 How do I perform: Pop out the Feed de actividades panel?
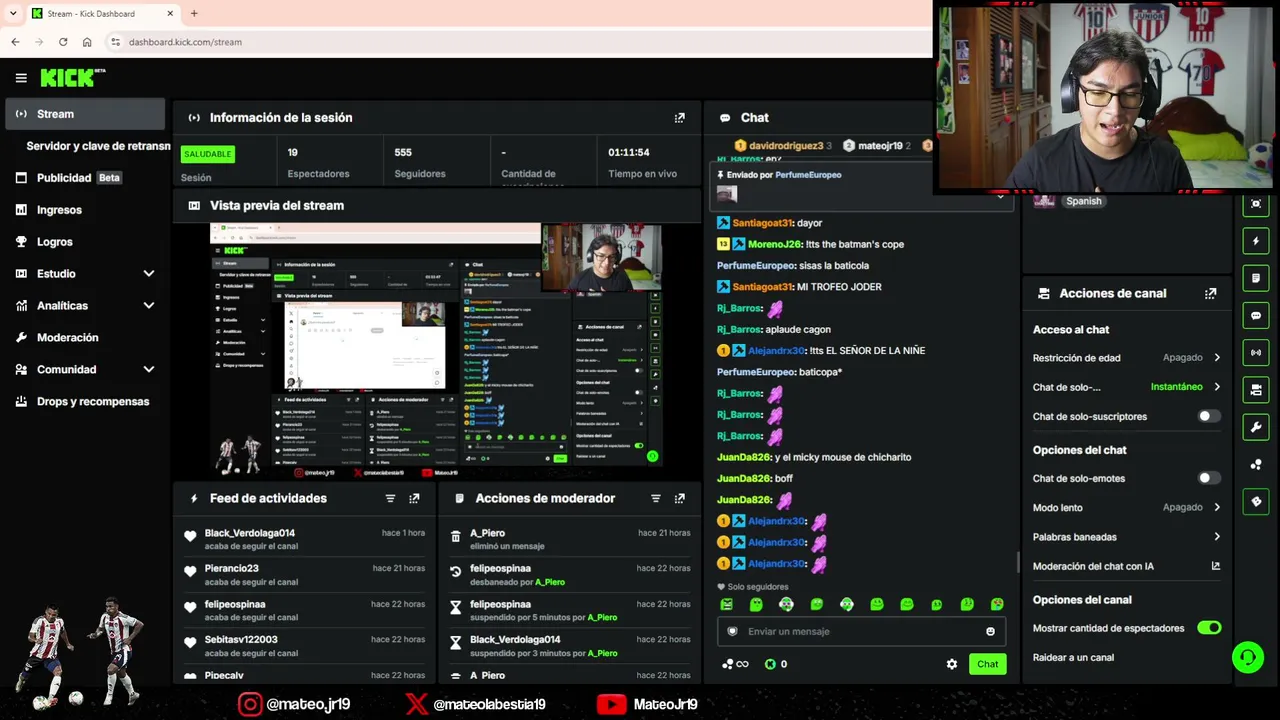[x=414, y=498]
